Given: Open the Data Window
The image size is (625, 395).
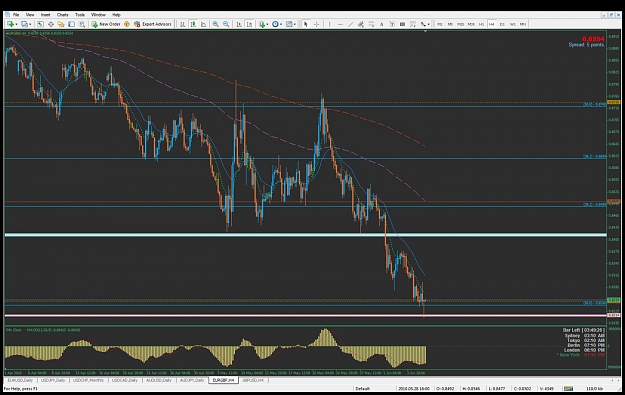Looking at the screenshot, I should (51, 24).
